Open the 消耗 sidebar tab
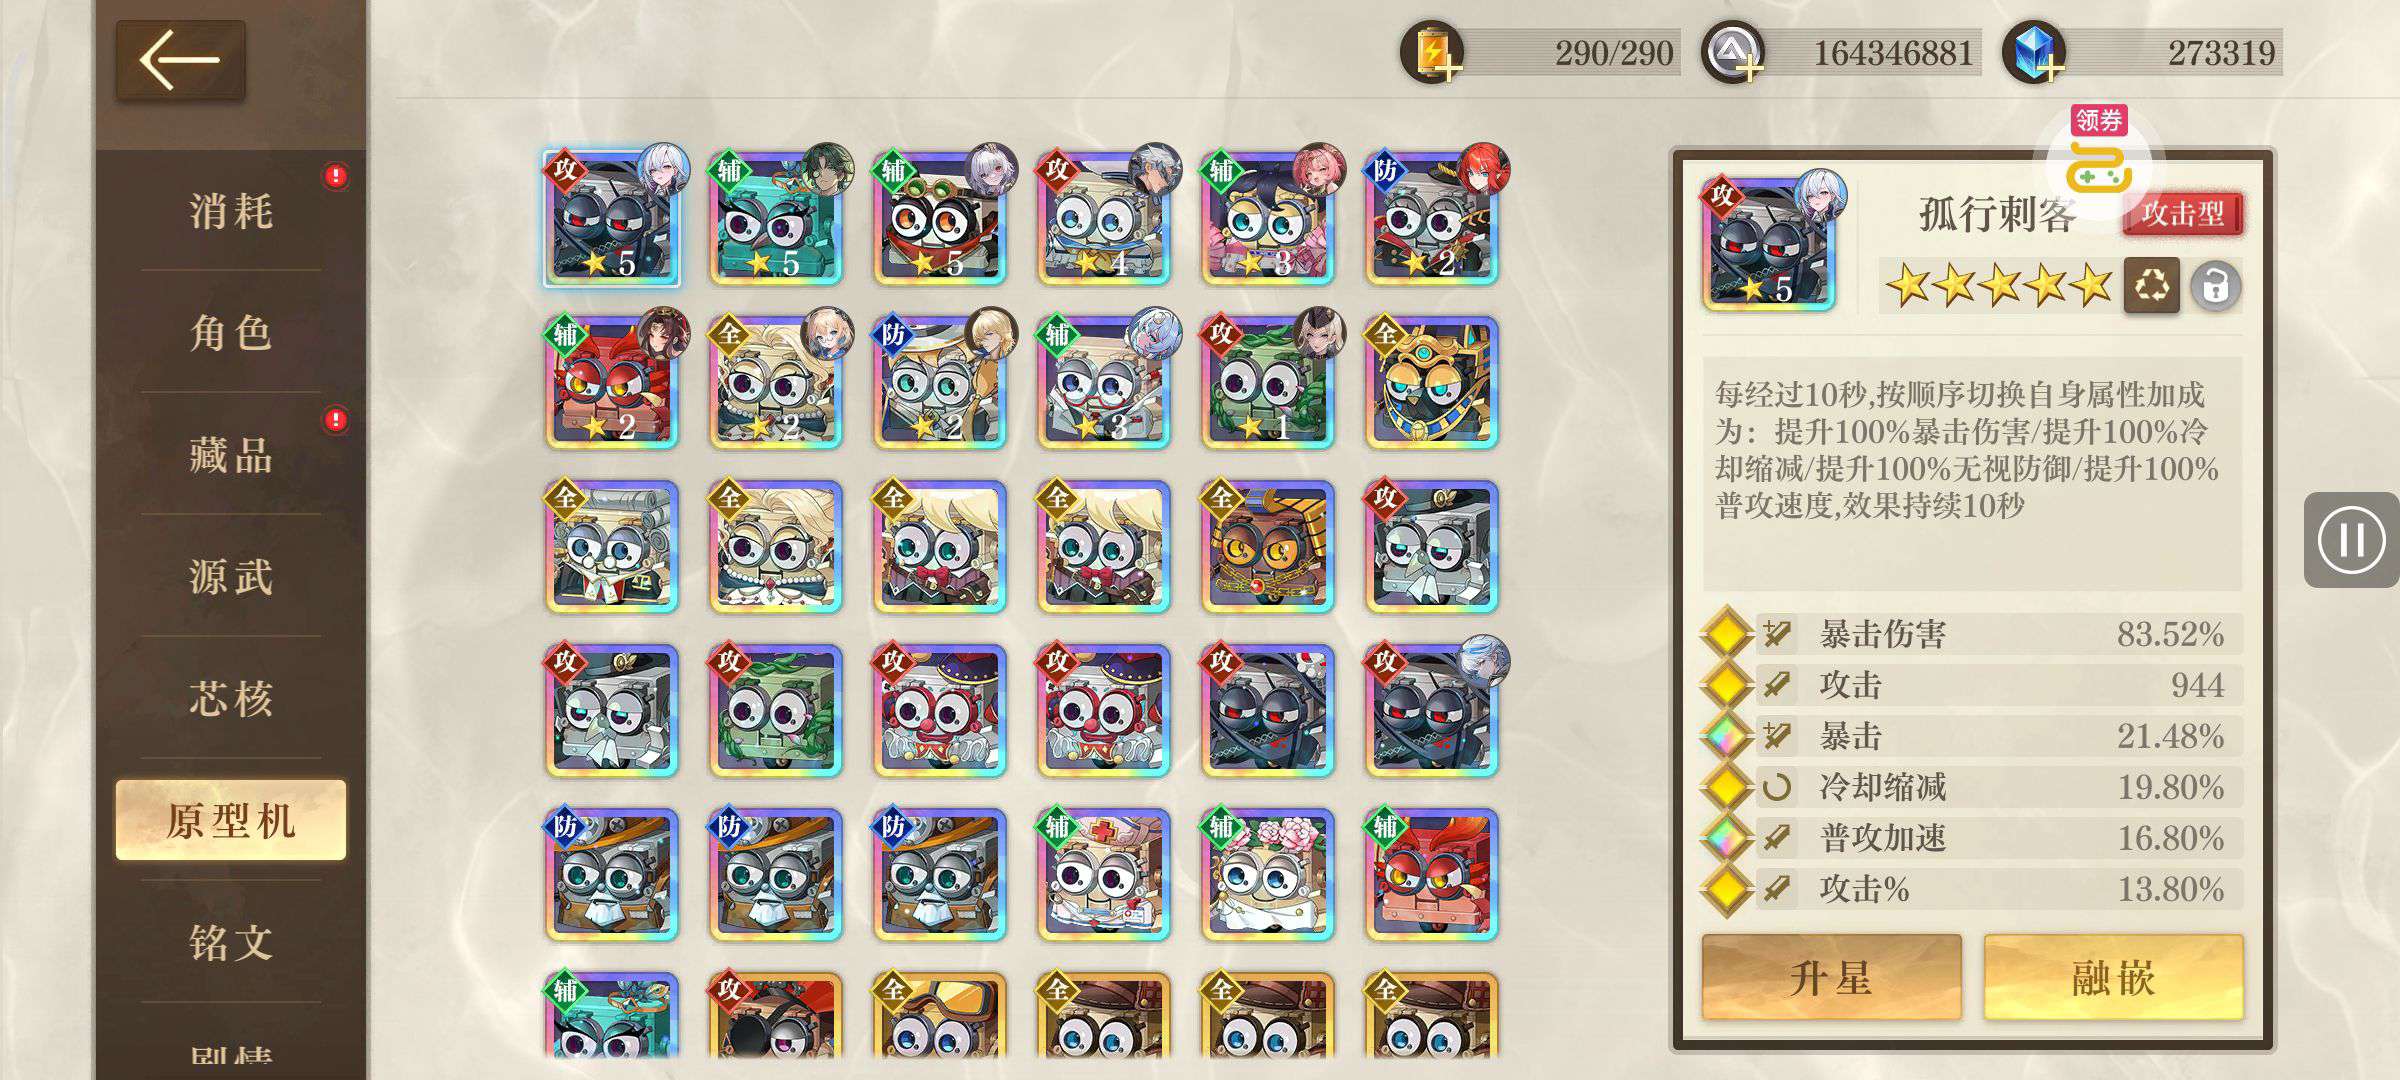This screenshot has width=2400, height=1080. click(231, 211)
